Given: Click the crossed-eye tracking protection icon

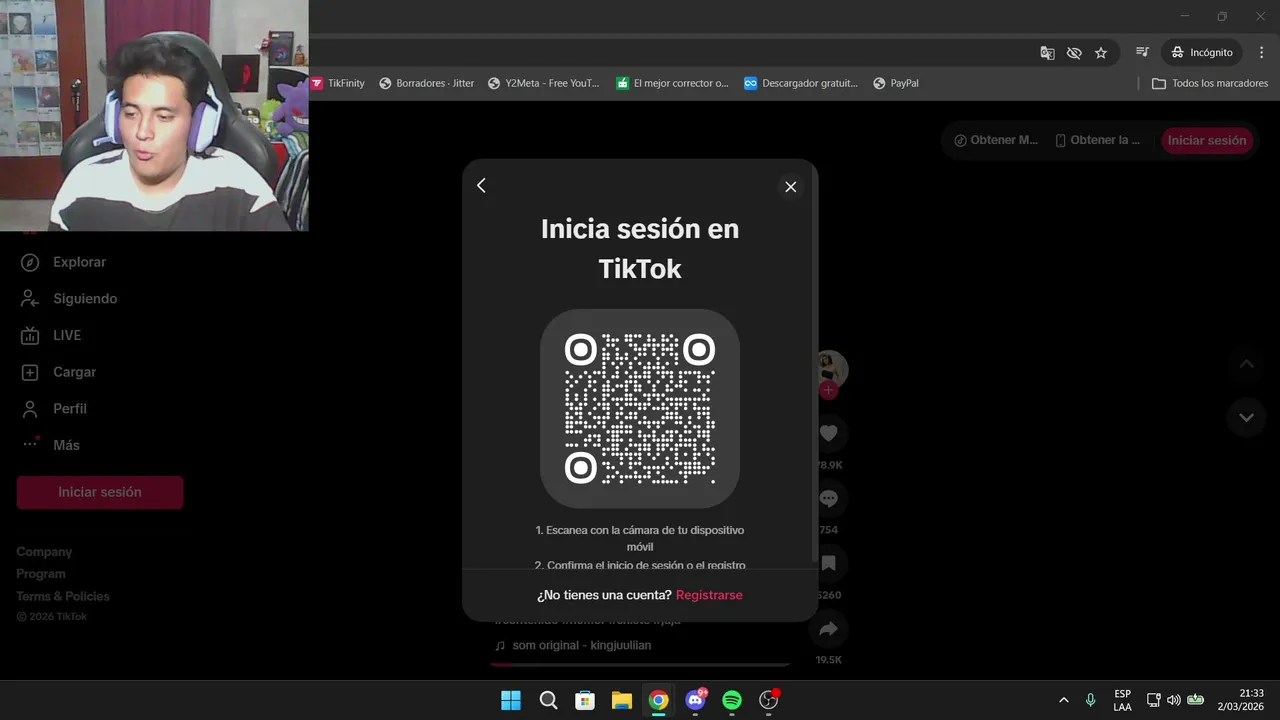Looking at the screenshot, I should tap(1074, 52).
